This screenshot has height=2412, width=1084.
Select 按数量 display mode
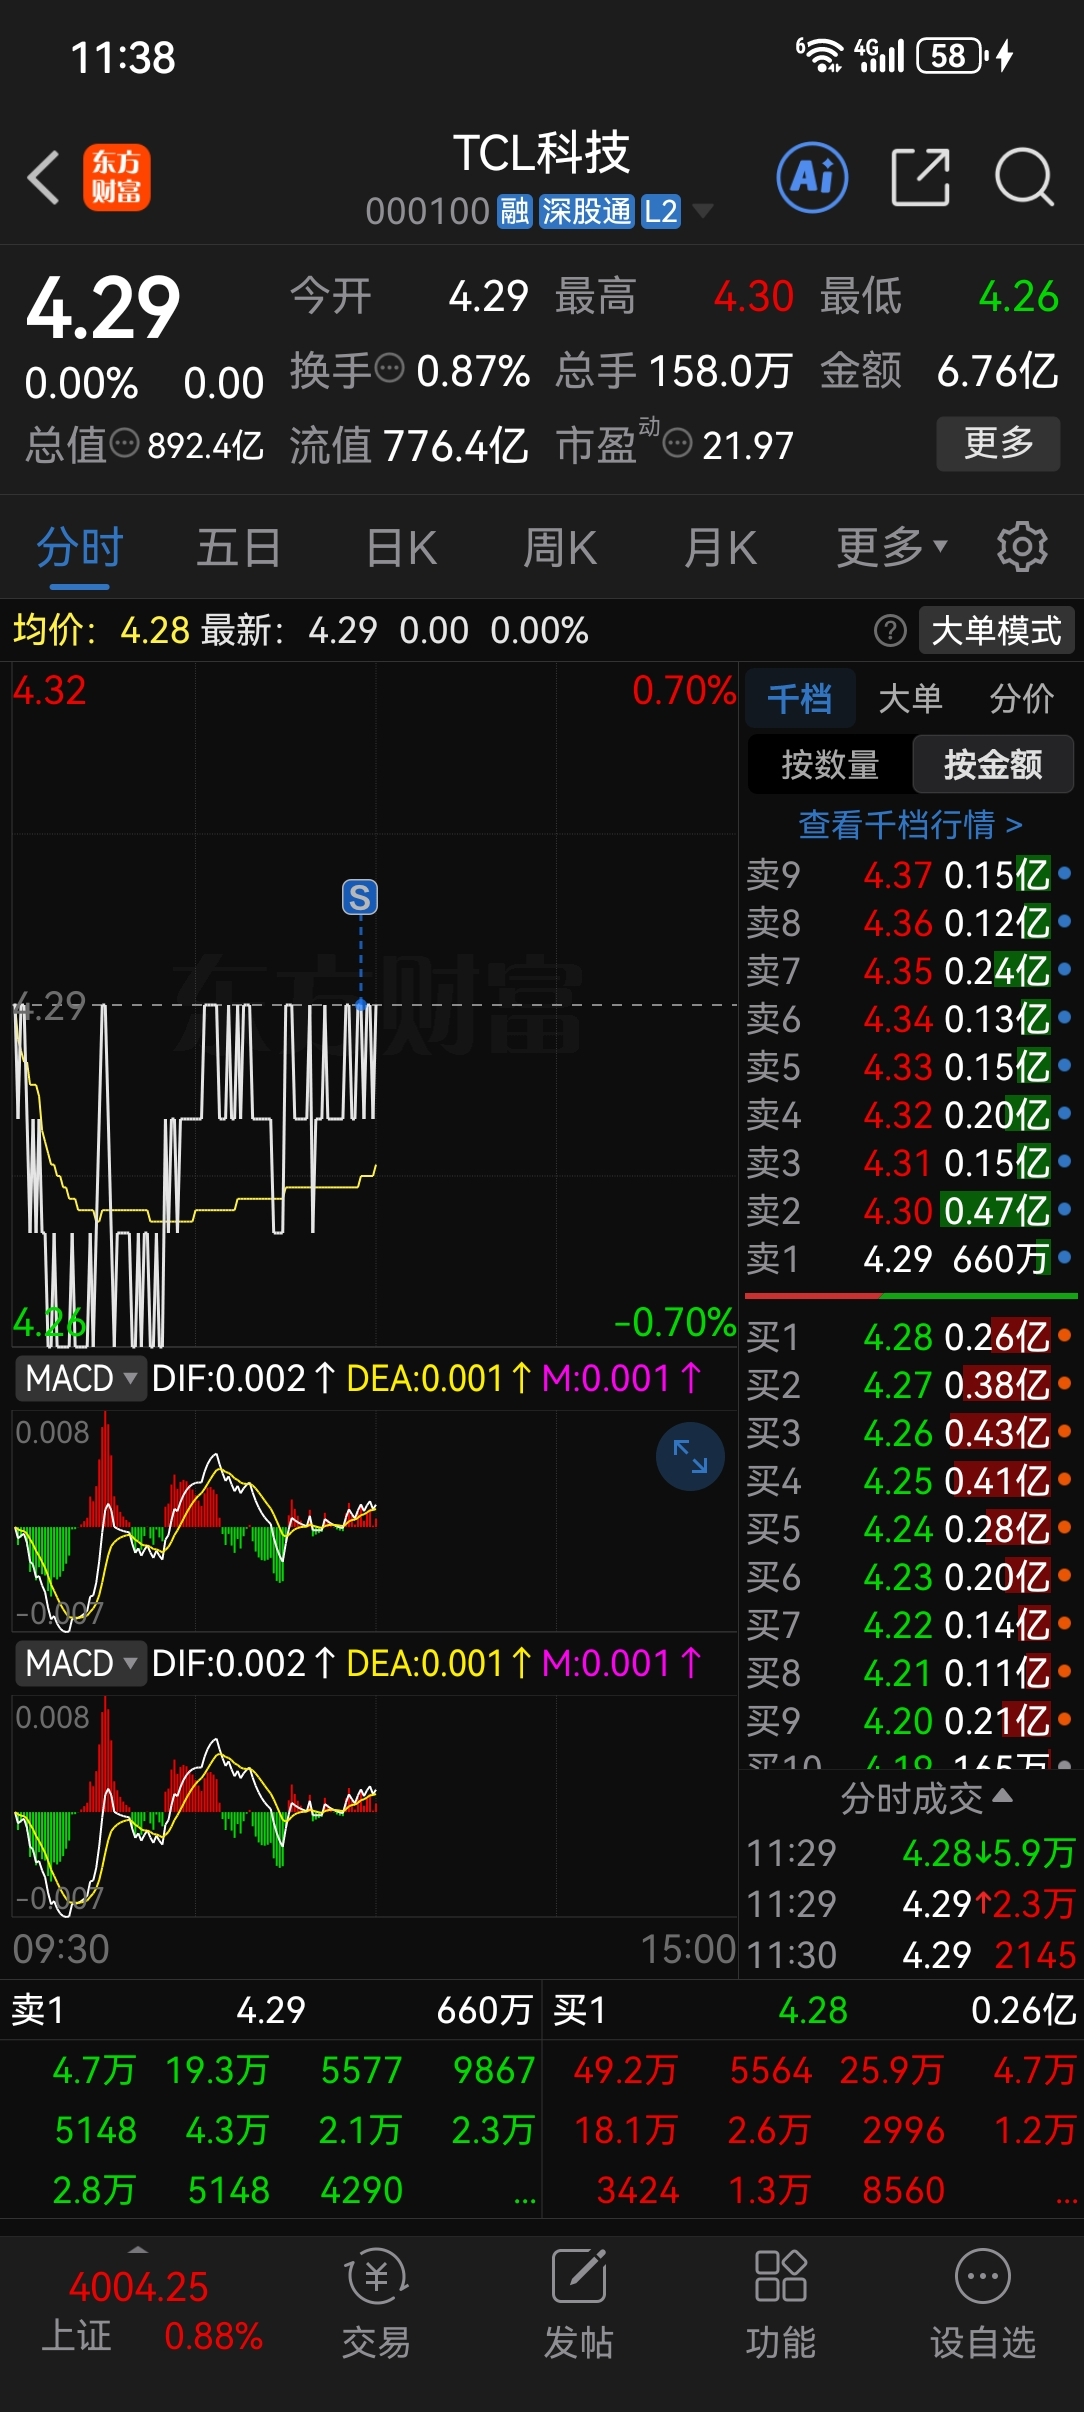830,765
